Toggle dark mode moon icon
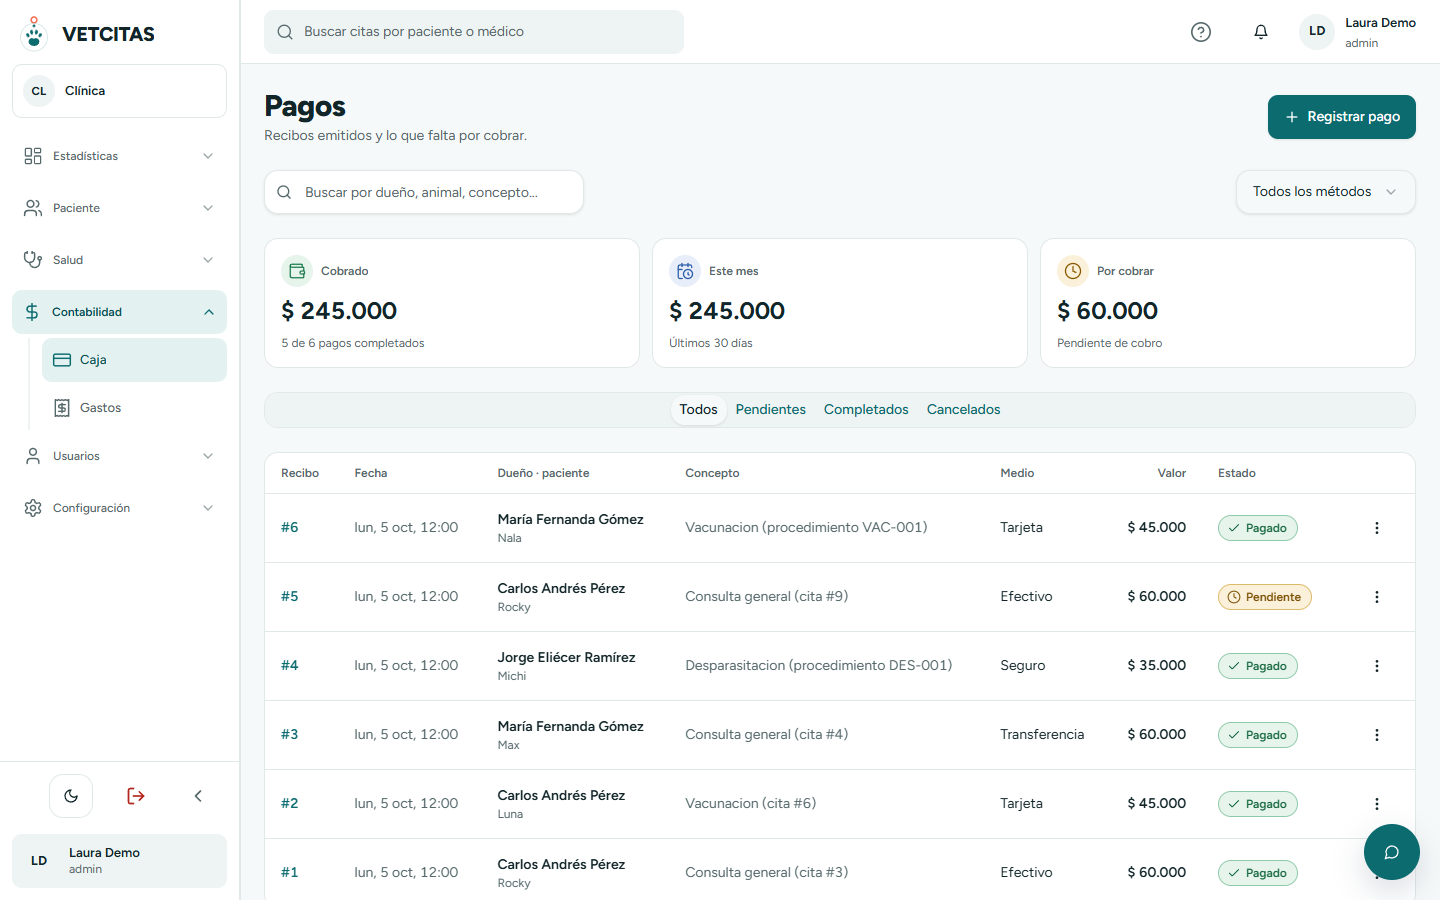Screen dimensions: 1440x900 71,796
